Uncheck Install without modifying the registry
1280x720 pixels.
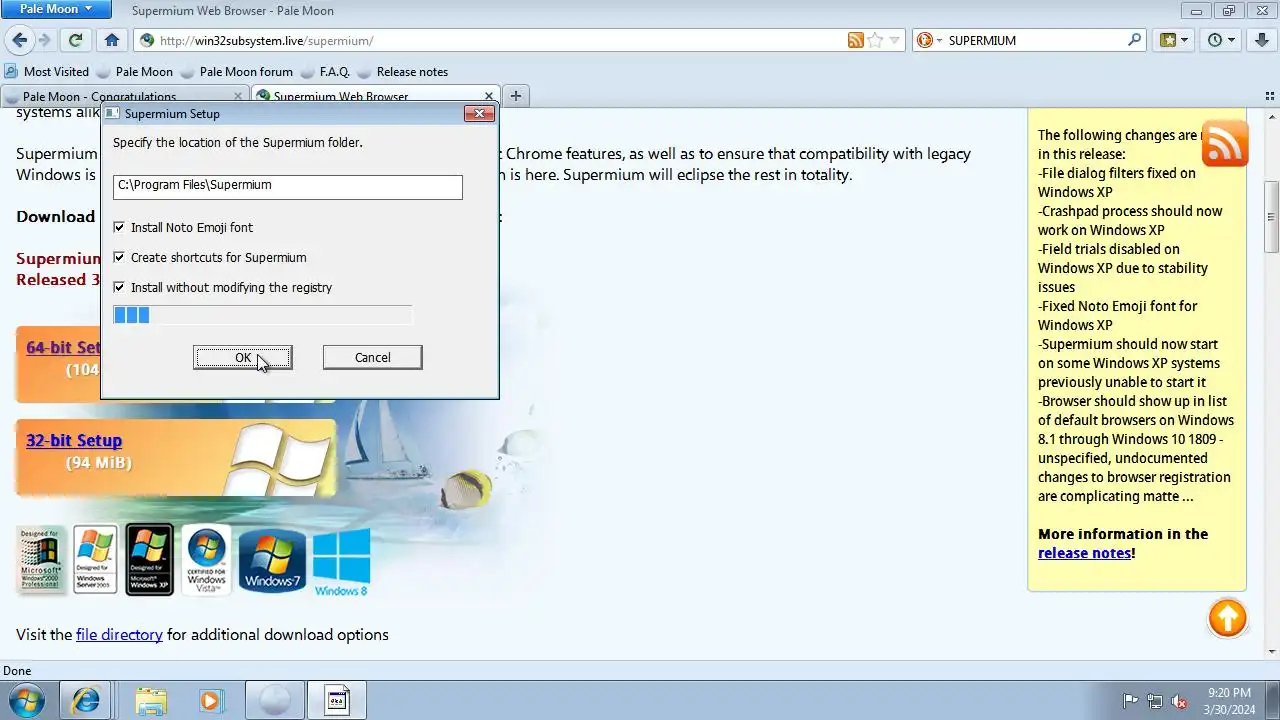click(x=119, y=288)
